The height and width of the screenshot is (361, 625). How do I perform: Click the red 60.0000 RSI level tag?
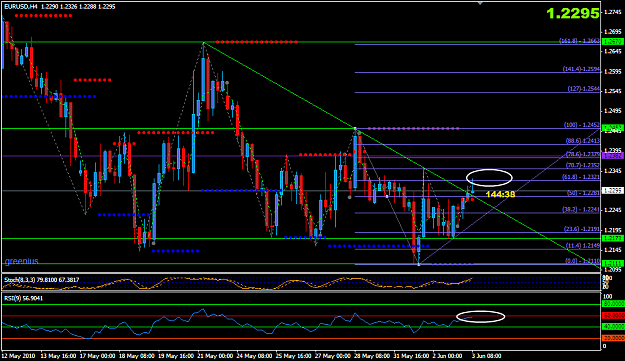click(613, 316)
